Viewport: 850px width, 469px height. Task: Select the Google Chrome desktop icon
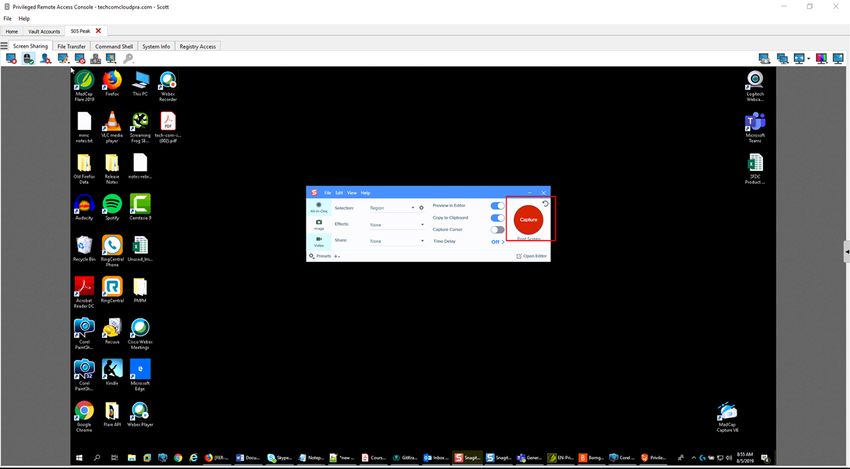pyautogui.click(x=84, y=416)
